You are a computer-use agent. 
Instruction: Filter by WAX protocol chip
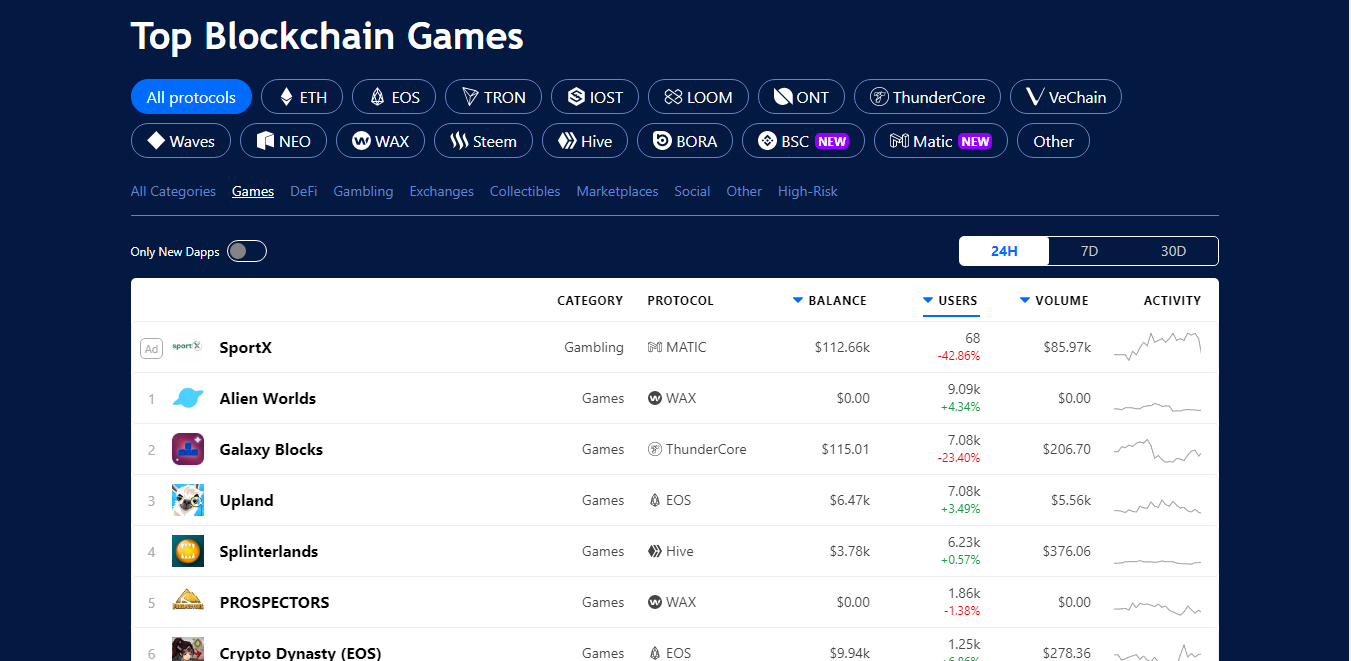(380, 141)
